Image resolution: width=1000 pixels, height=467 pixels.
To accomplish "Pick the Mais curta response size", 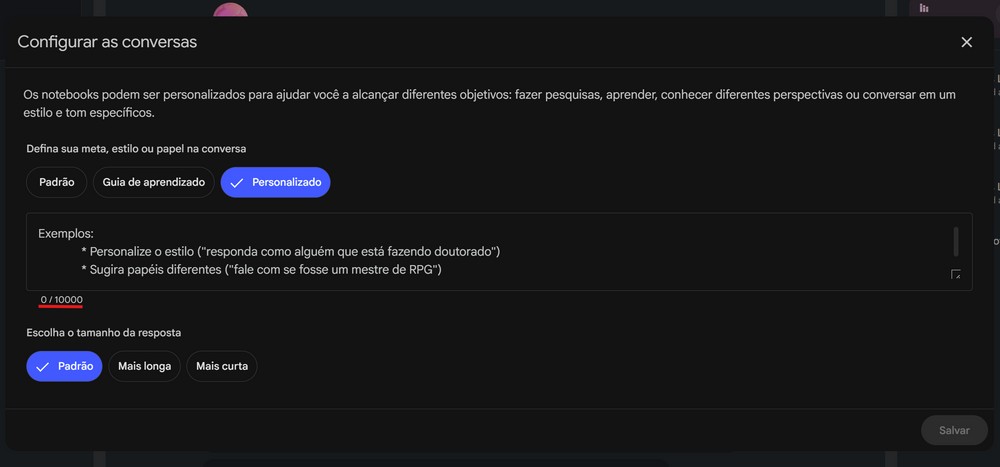I will click(222, 366).
